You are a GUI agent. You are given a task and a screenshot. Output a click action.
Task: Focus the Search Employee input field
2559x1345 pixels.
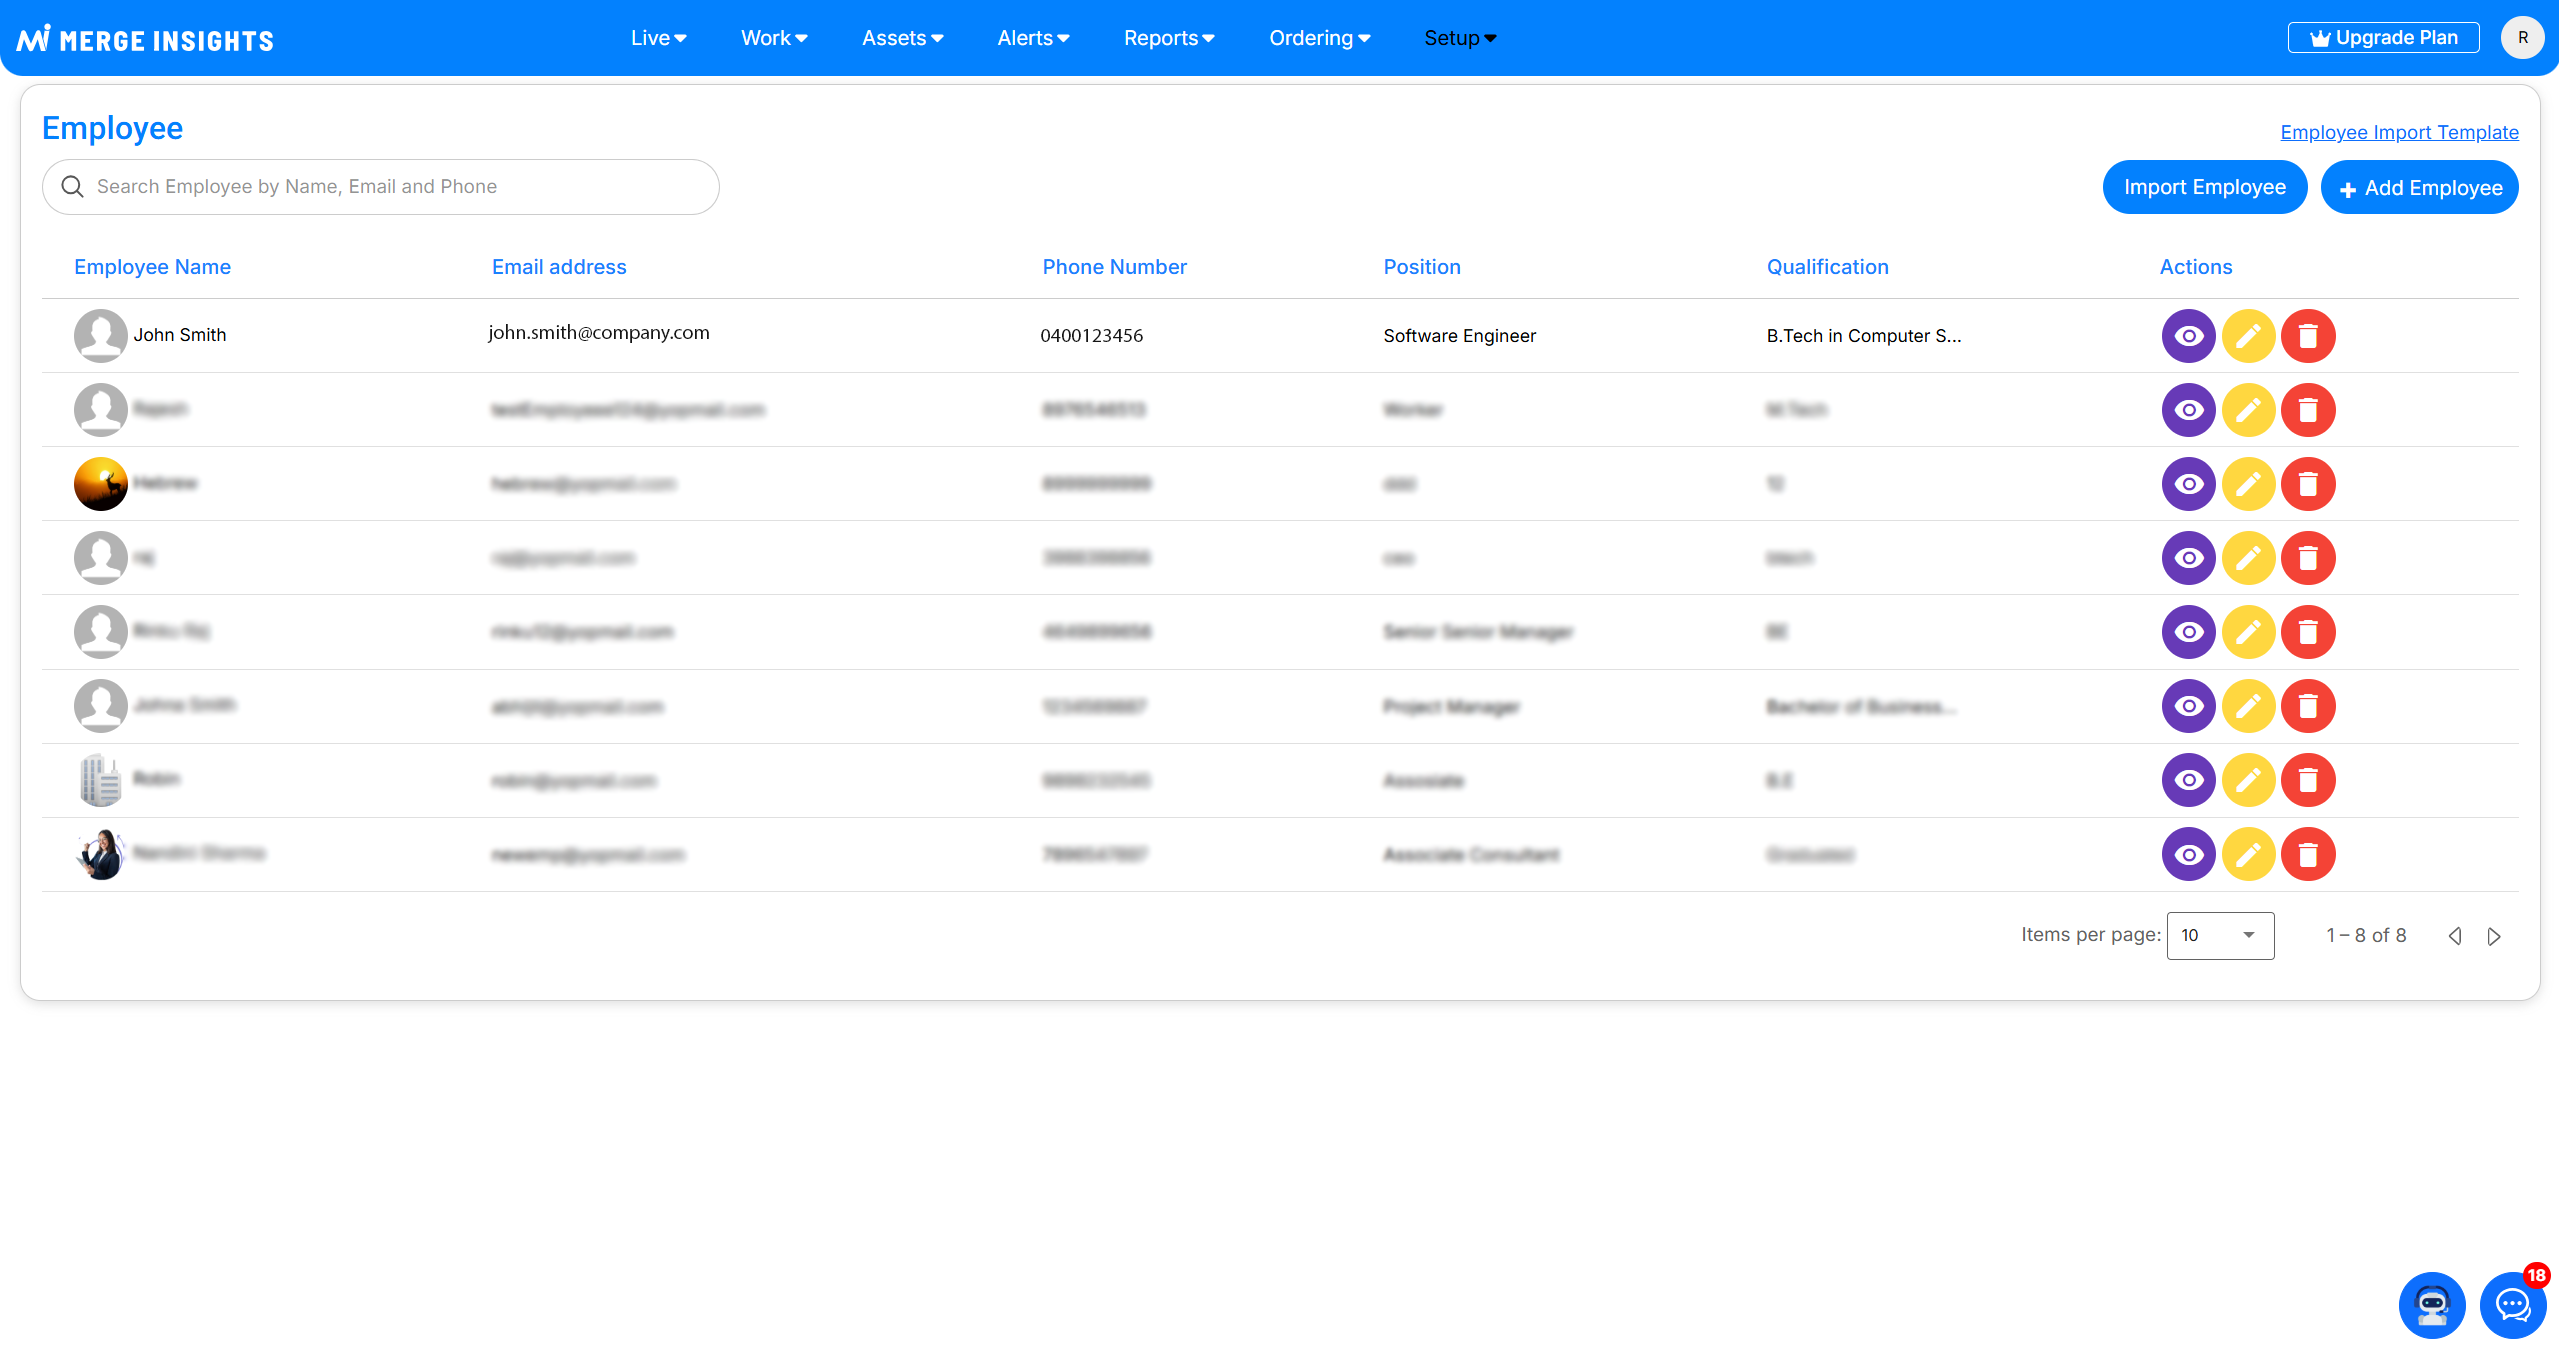[400, 187]
